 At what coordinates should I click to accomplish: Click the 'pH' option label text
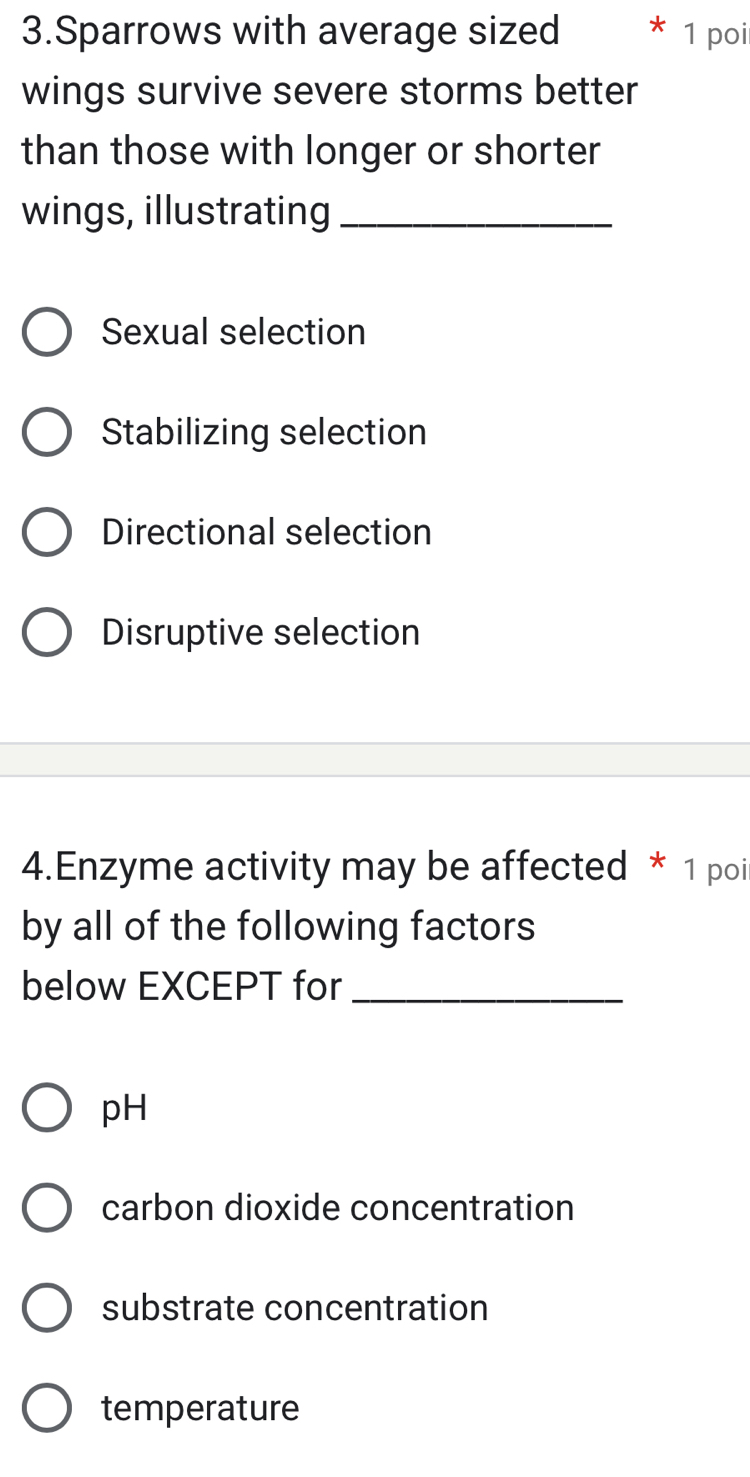pyautogui.click(x=125, y=1107)
